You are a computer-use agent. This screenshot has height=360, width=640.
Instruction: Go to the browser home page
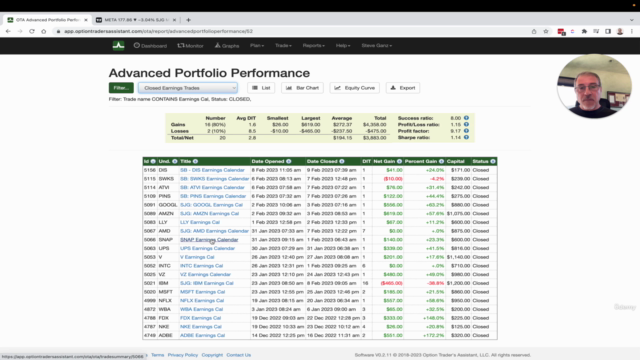[x=44, y=31]
